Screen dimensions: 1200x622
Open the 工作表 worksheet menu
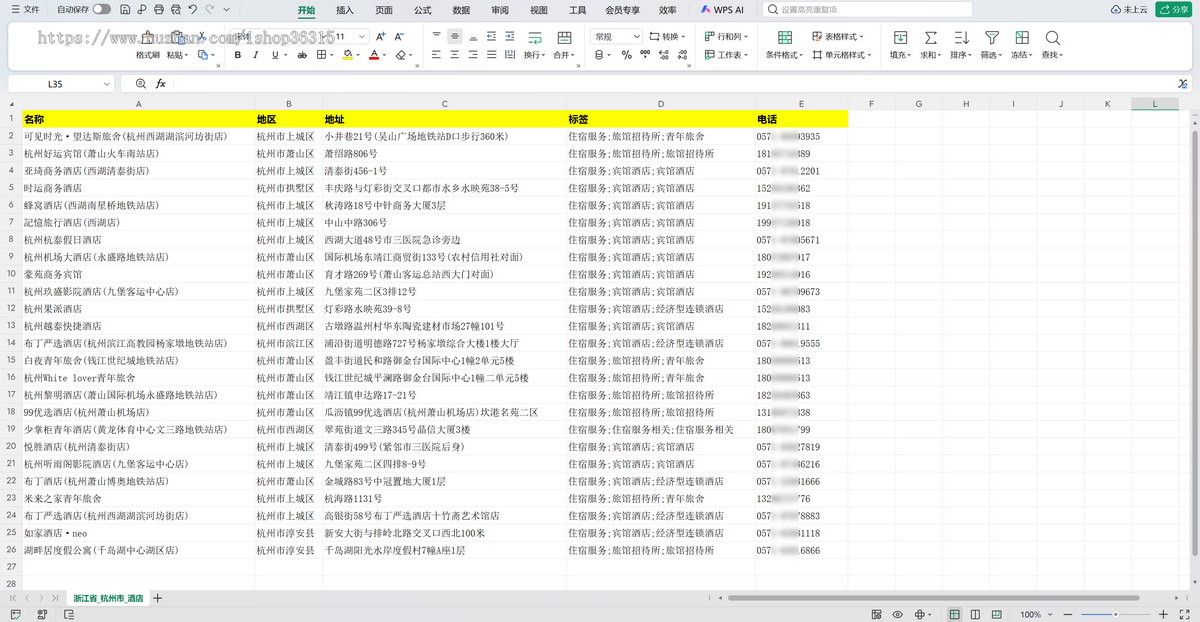click(726, 55)
